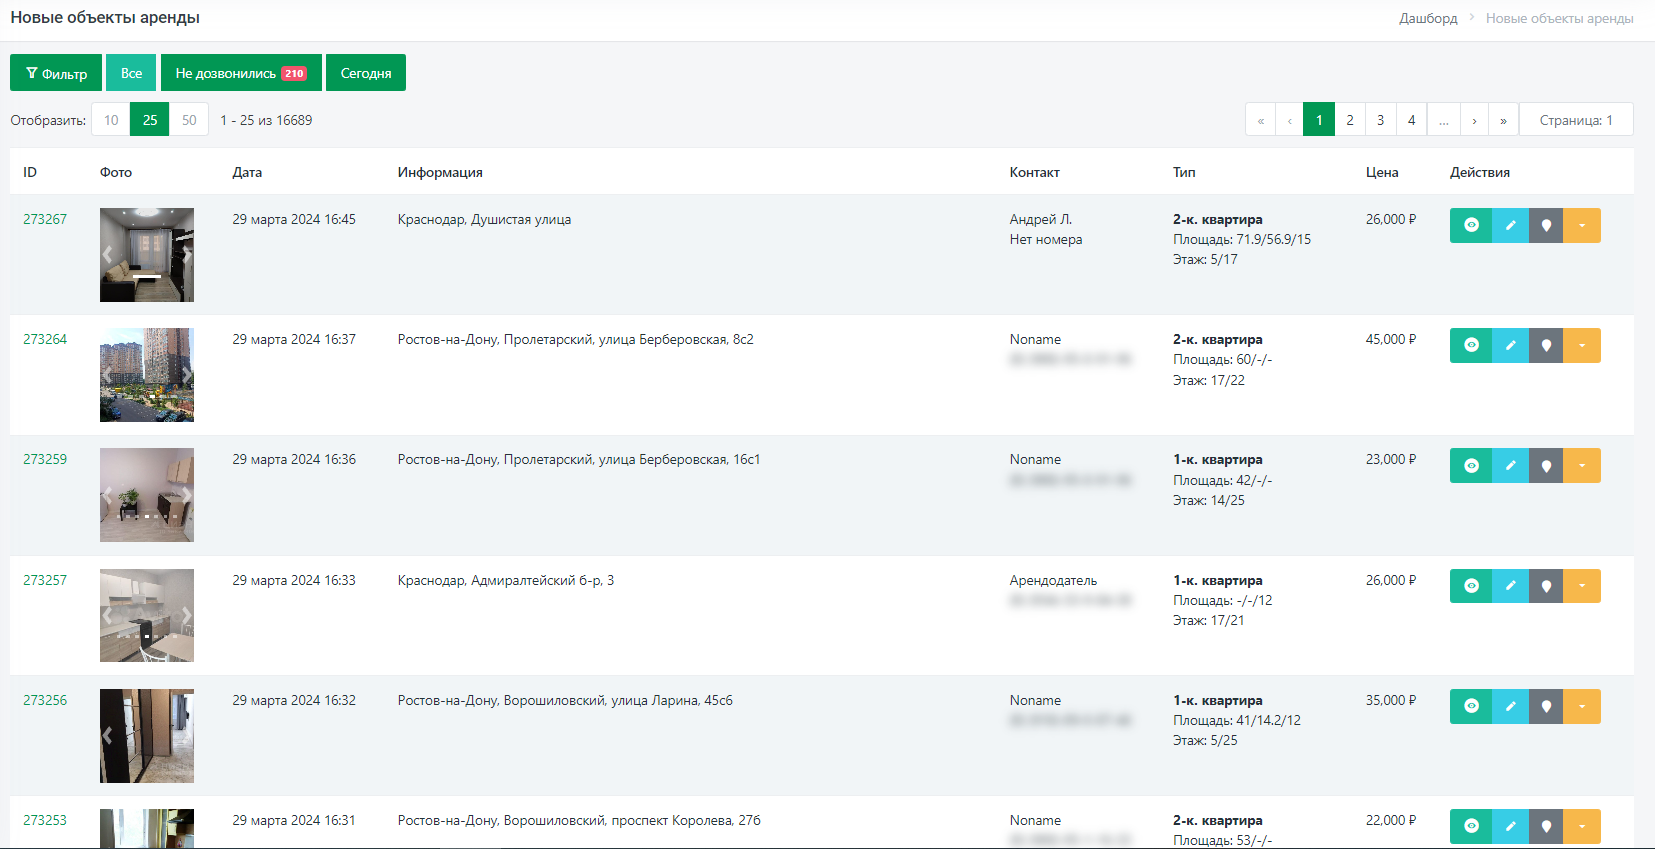Open photo thumbnail of listing 273259
The height and width of the screenshot is (849, 1655).
tap(147, 495)
